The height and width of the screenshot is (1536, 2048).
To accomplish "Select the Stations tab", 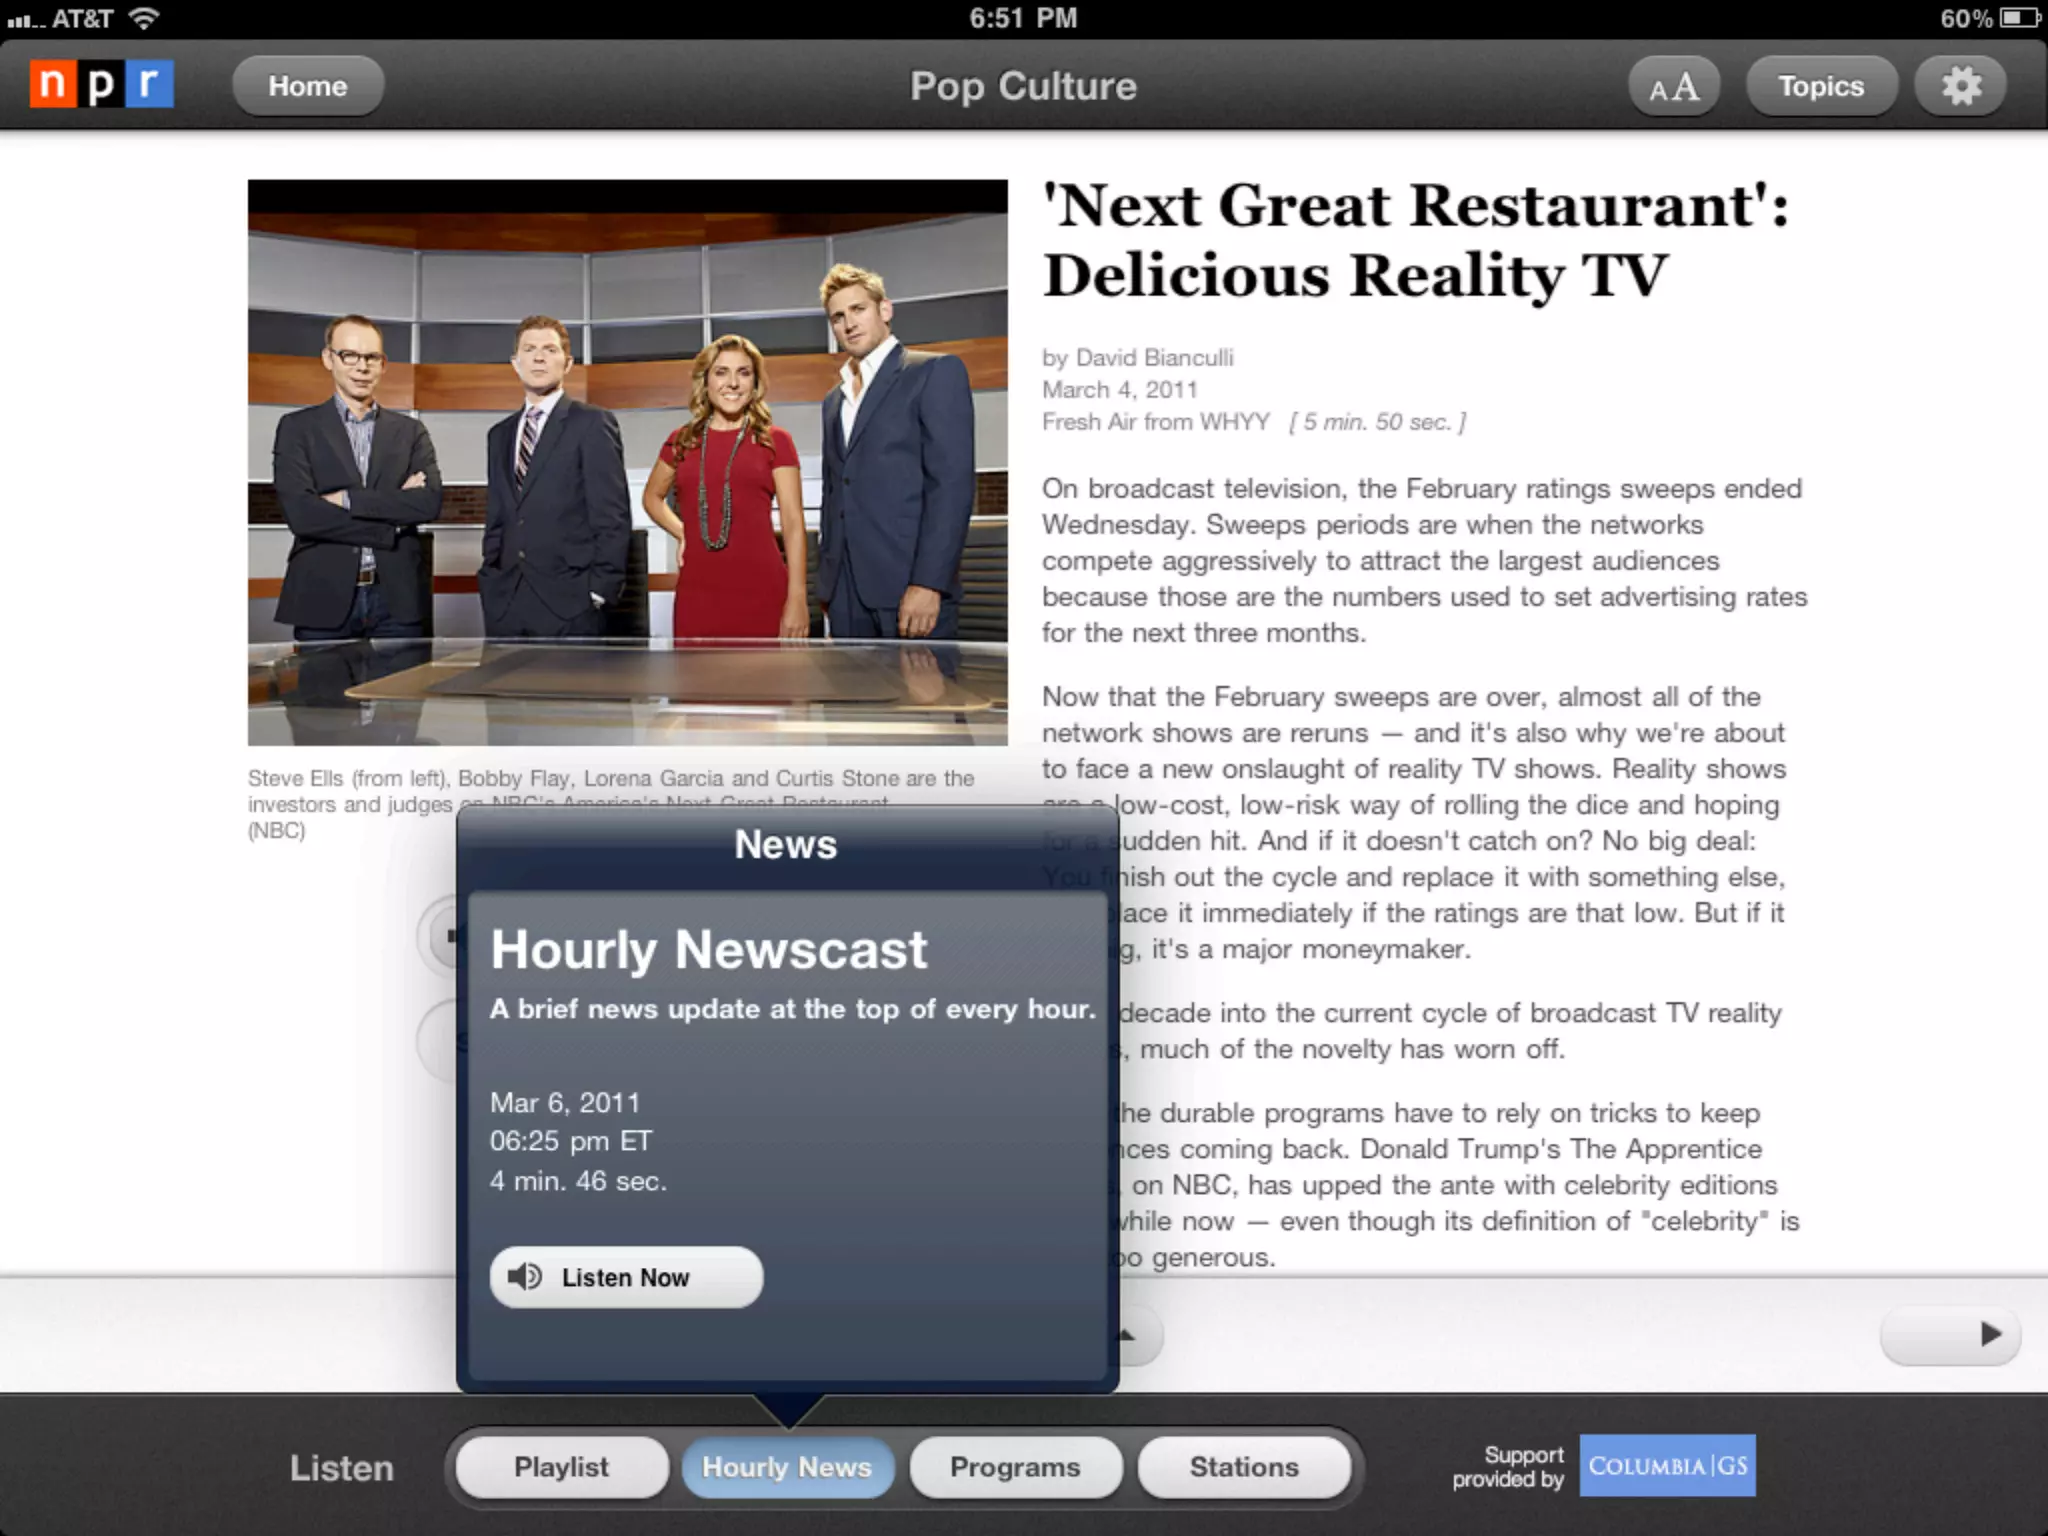I will pyautogui.click(x=1244, y=1467).
